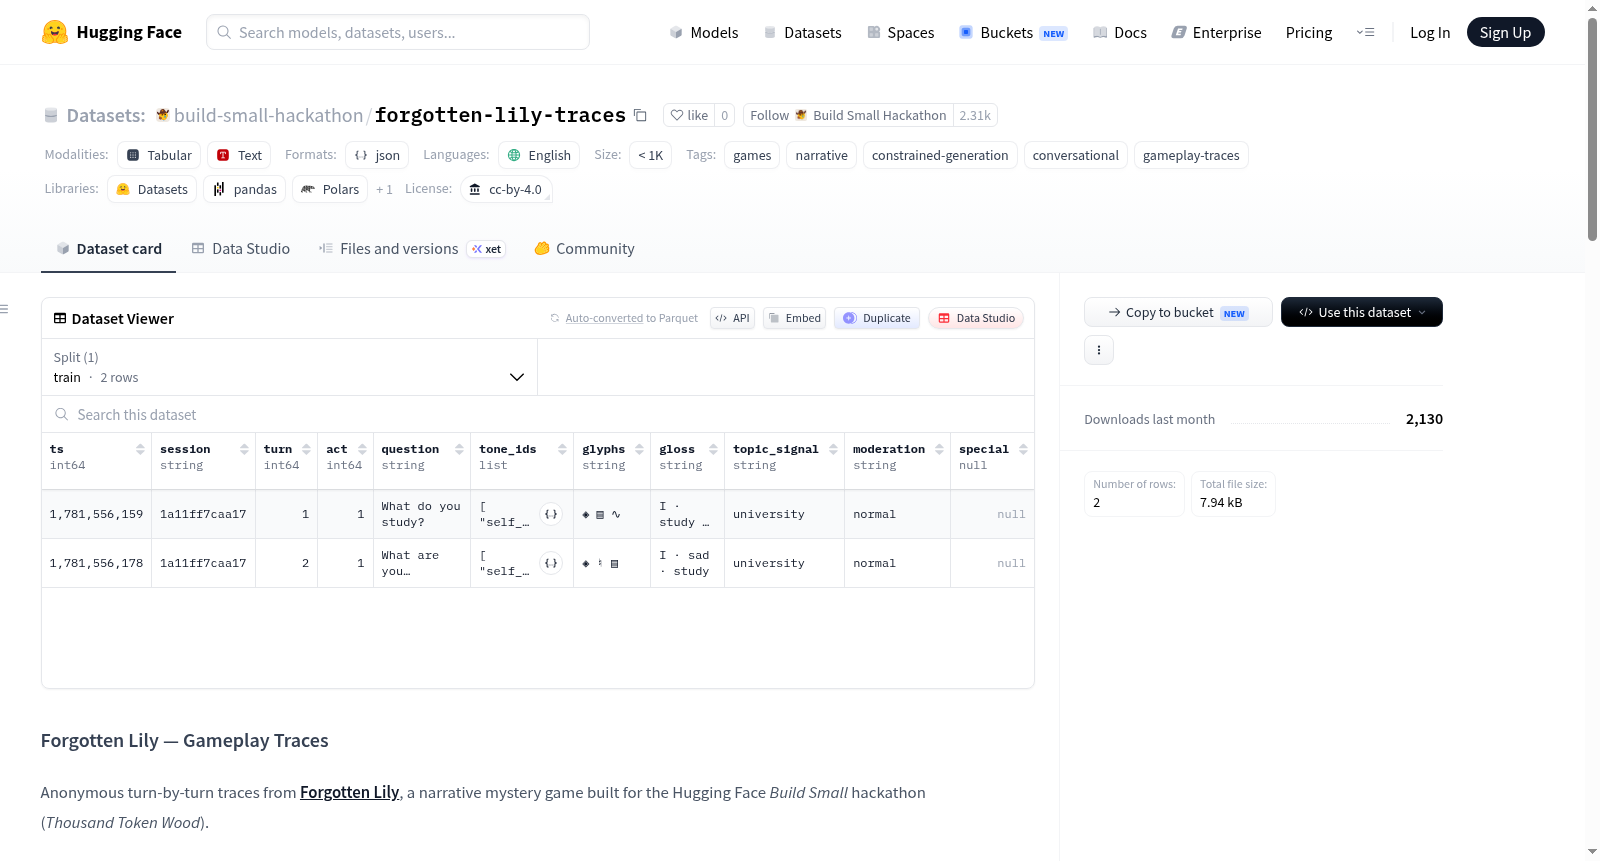Open the Community tab
Image resolution: width=1600 pixels, height=861 pixels.
[584, 249]
